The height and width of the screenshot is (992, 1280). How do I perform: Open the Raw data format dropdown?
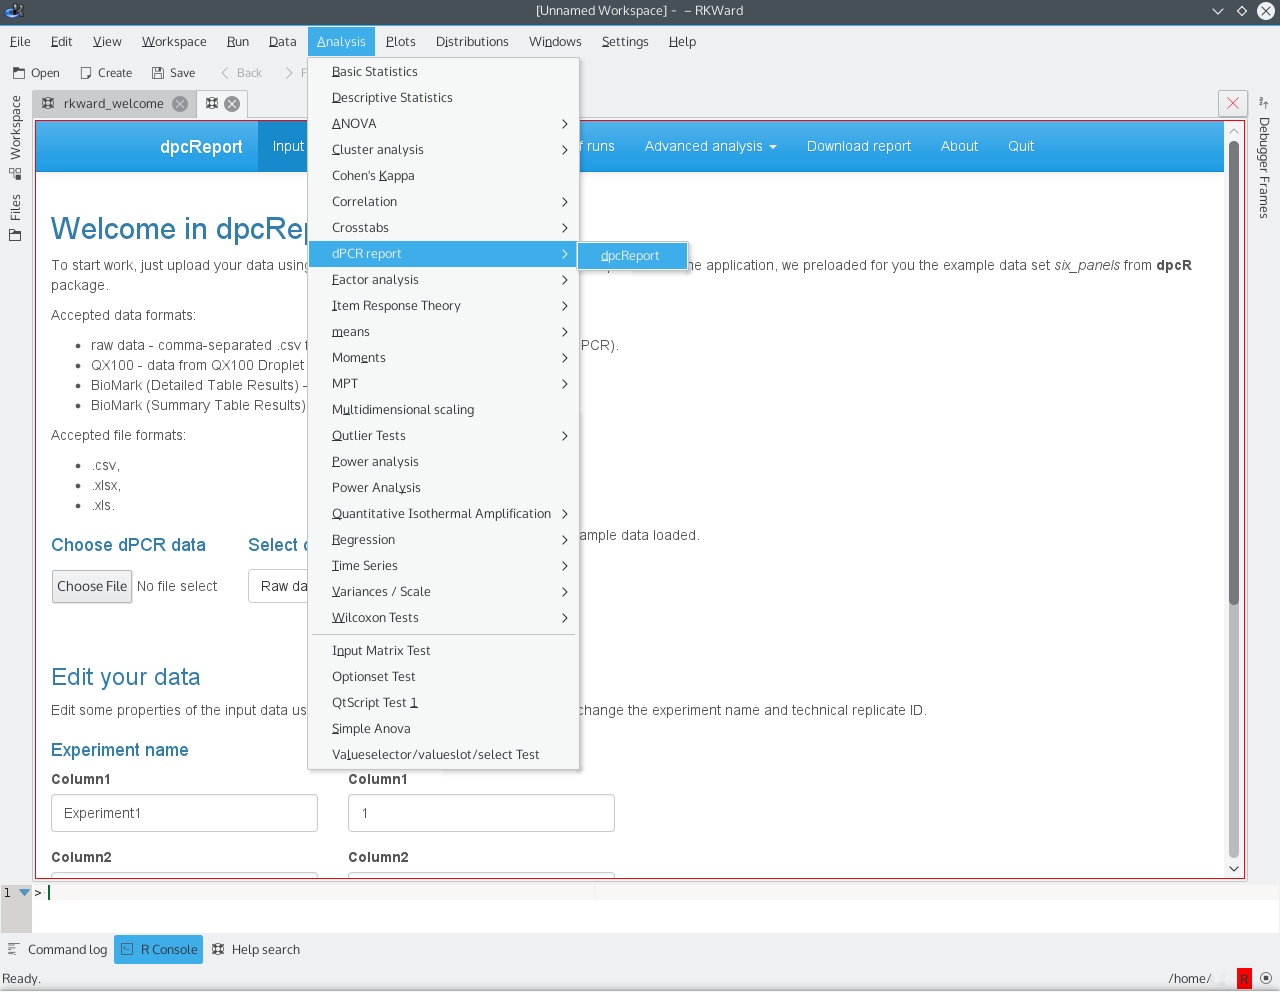click(x=279, y=586)
